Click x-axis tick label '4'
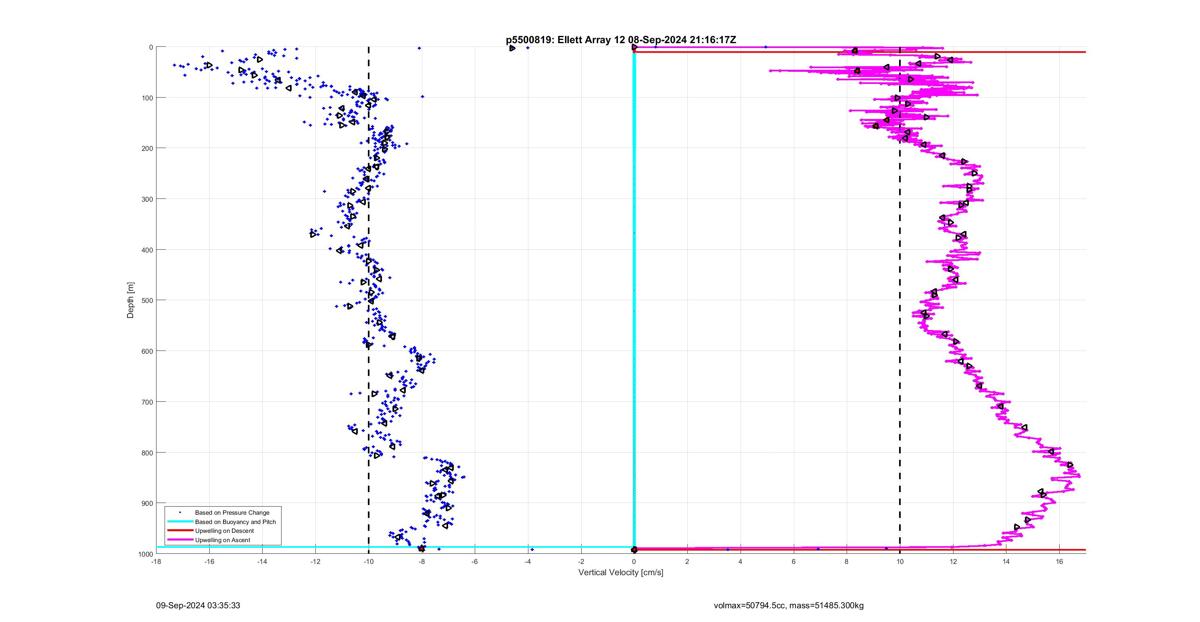Image resolution: width=1200 pixels, height=622 pixels. 740,562
